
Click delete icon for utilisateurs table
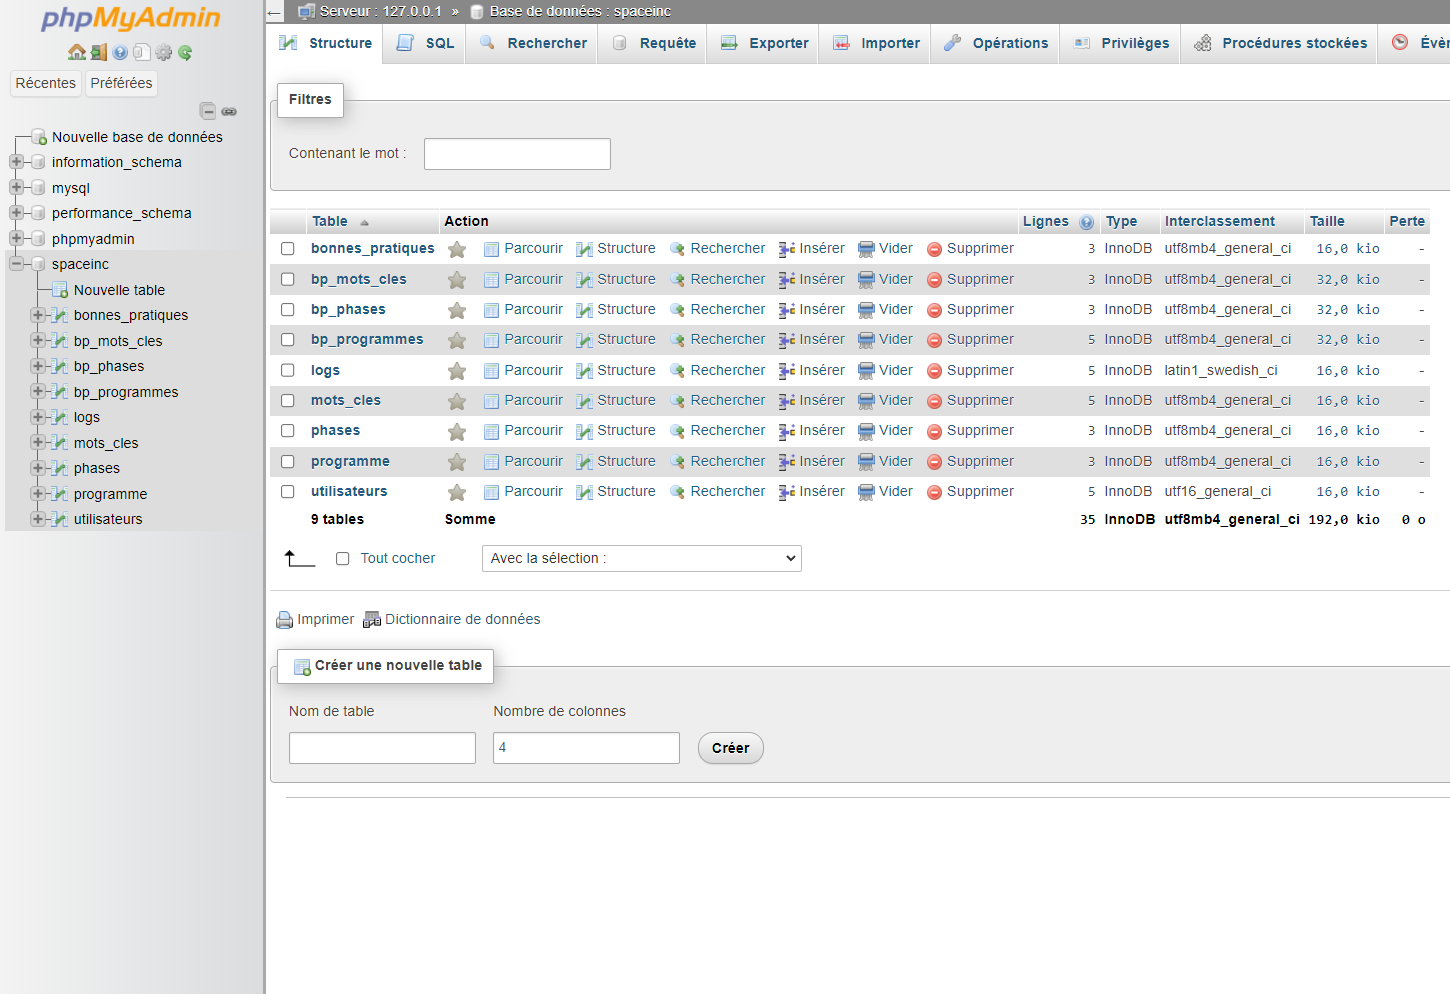point(934,492)
